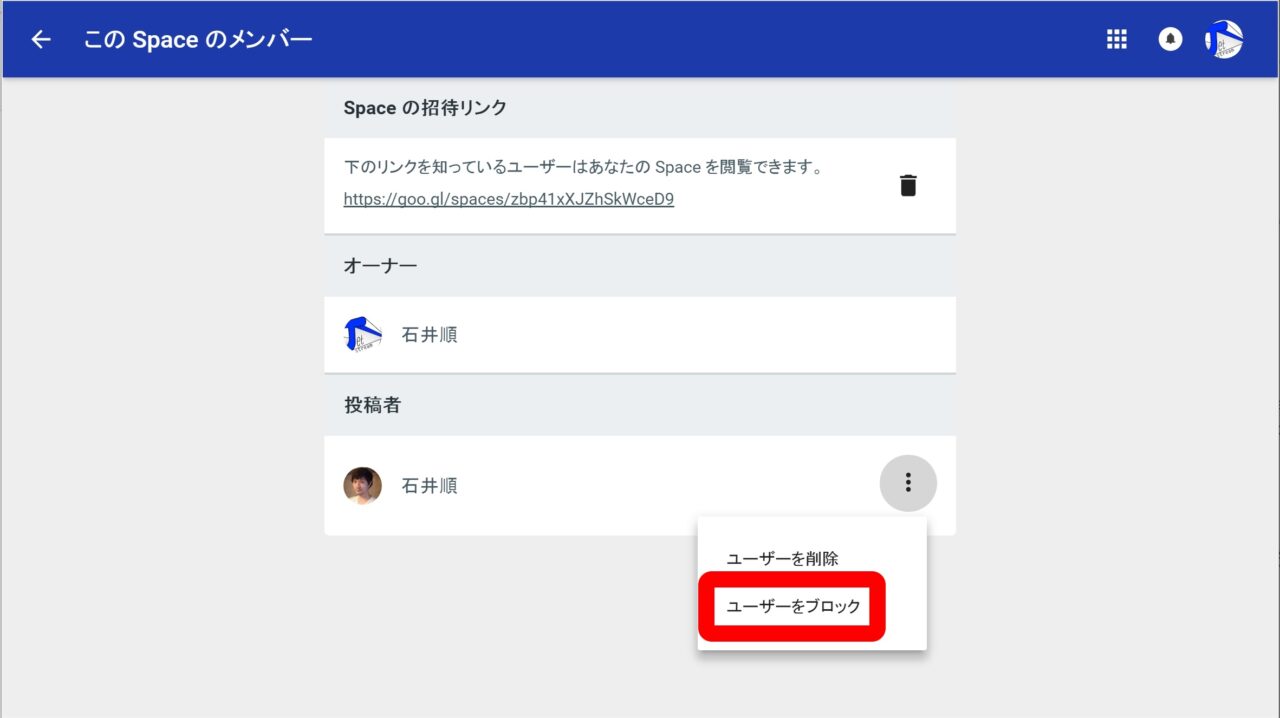1280x718 pixels.
Task: Delete the invite link with trash icon
Action: (x=908, y=186)
